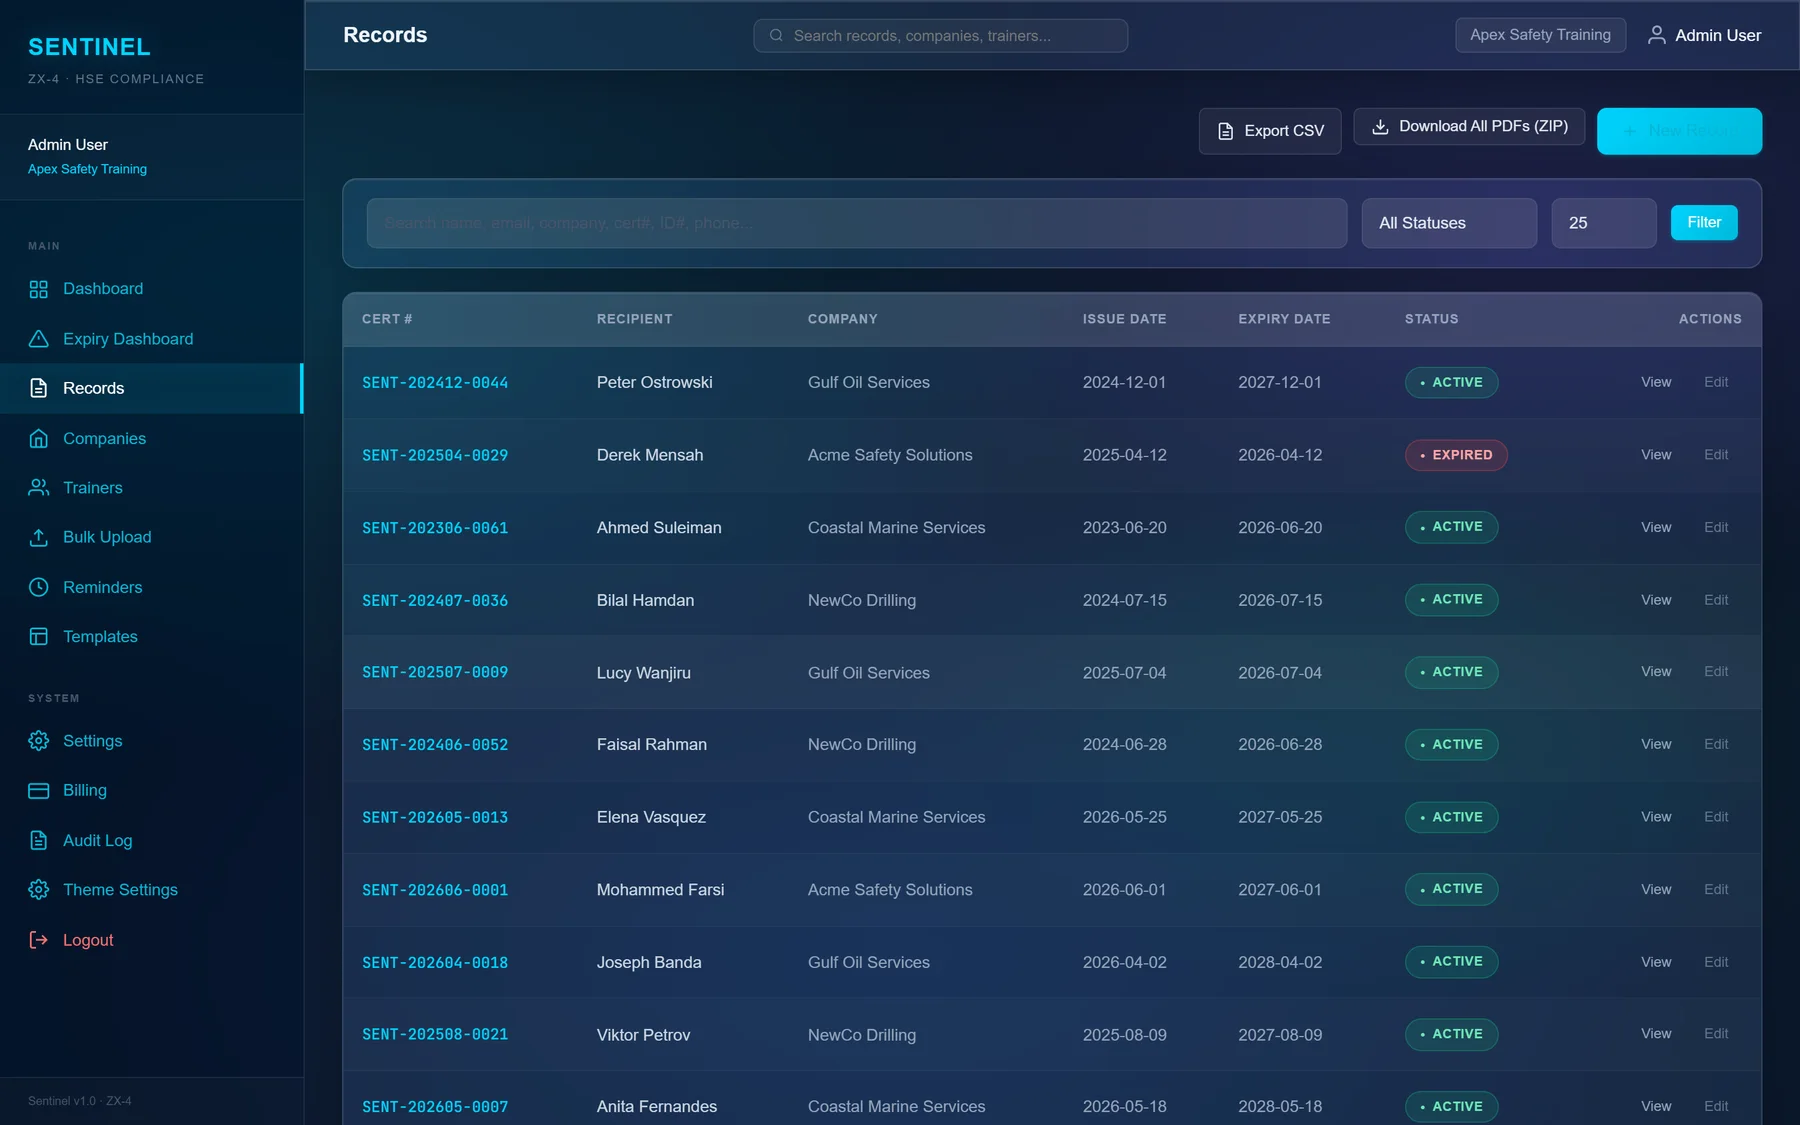This screenshot has height=1125, width=1800.
Task: View Ahmed Suleiman's record
Action: tap(1656, 527)
